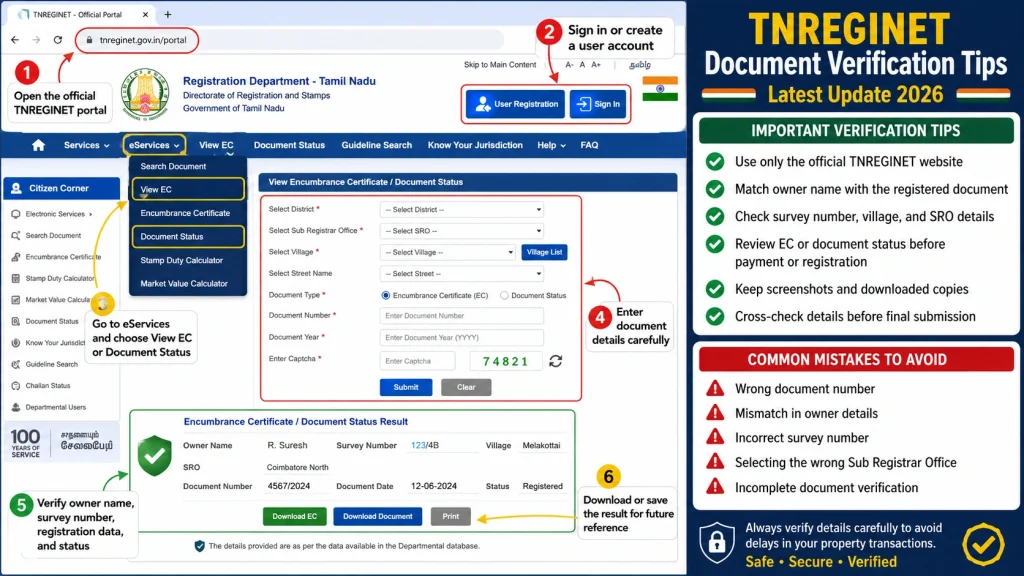
Task: Click the browser address bar URL
Action: click(143, 40)
